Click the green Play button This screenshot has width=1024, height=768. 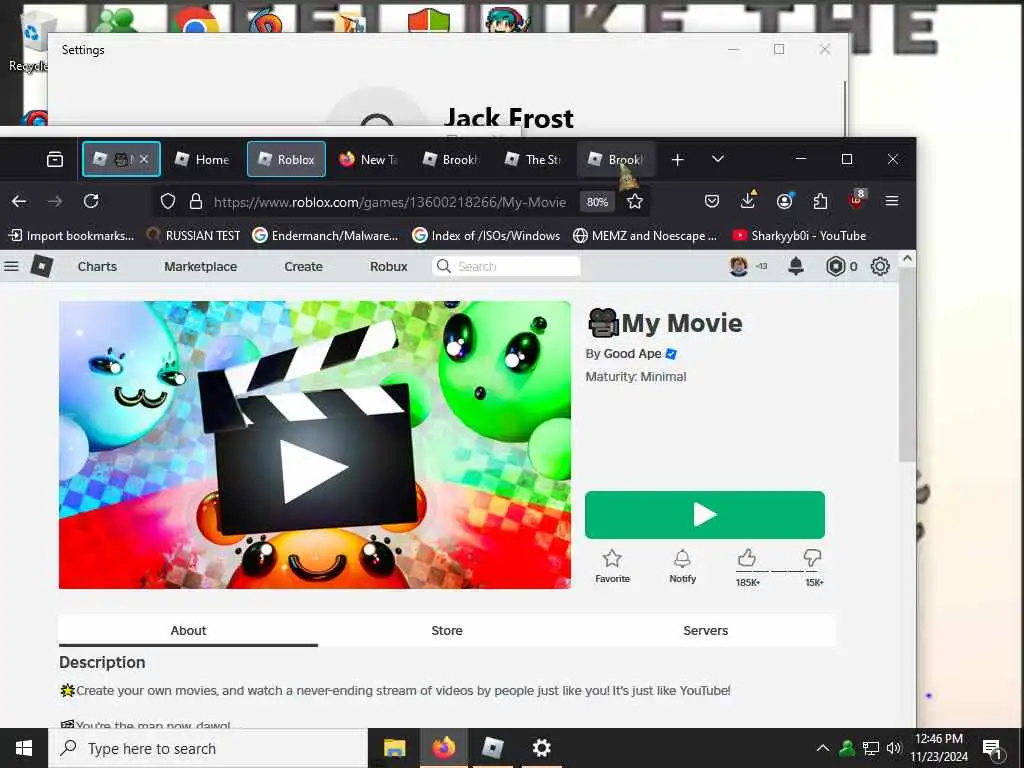click(705, 515)
